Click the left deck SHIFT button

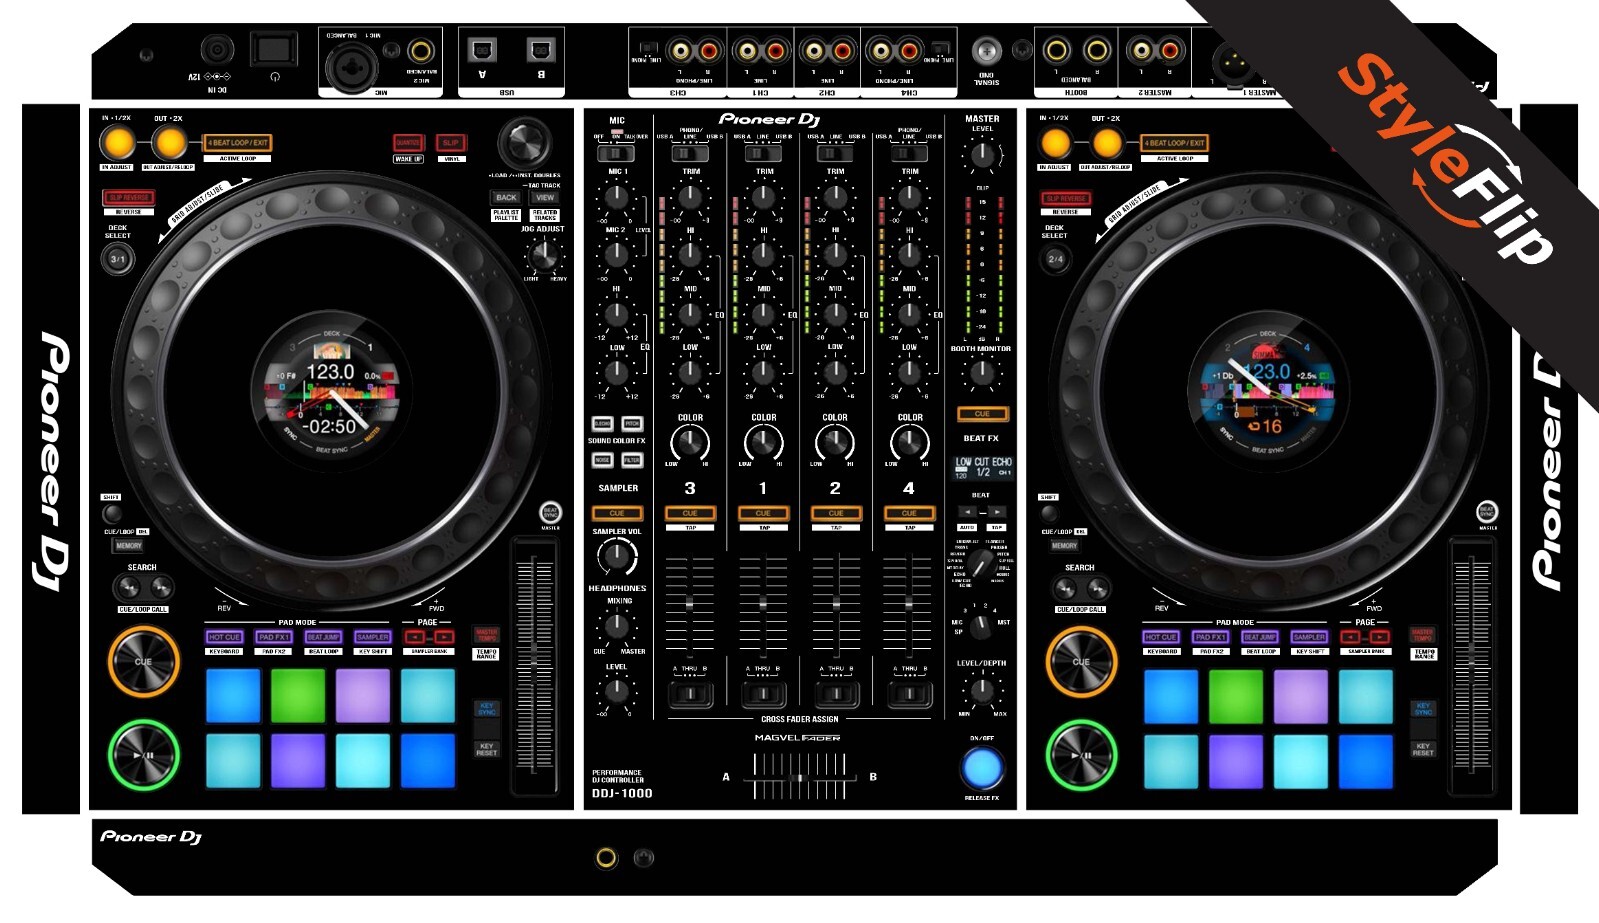(x=112, y=513)
